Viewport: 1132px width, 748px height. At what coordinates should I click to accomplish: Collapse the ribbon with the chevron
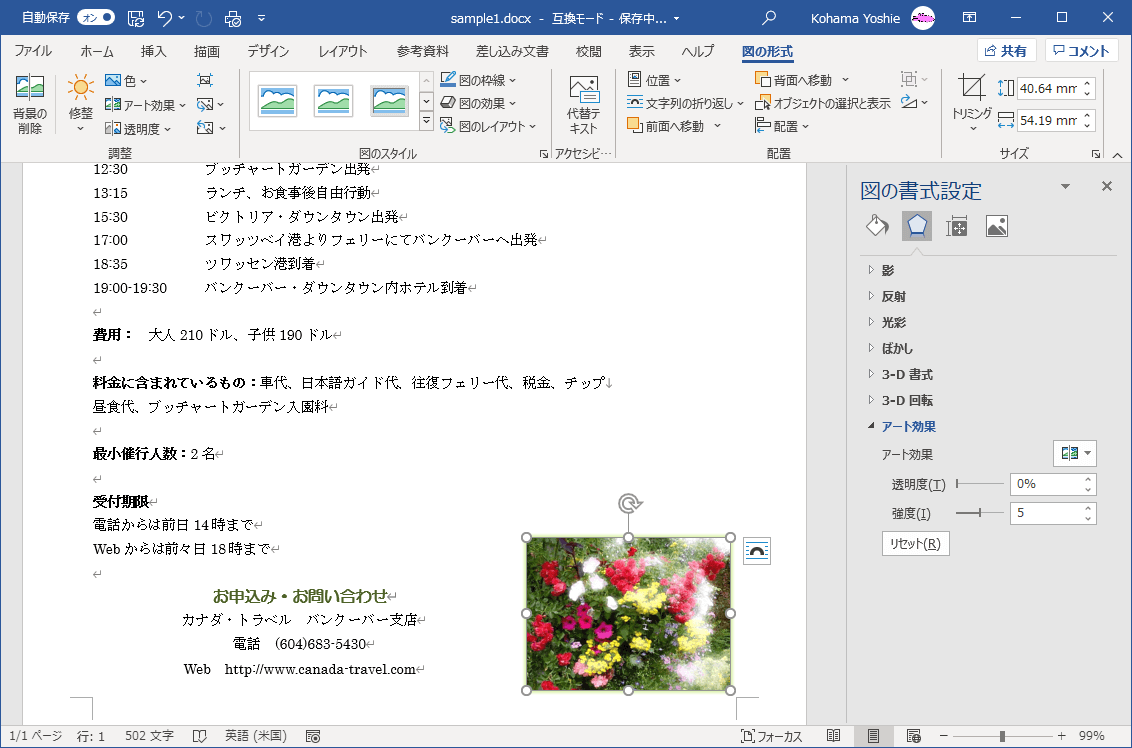(x=1117, y=155)
